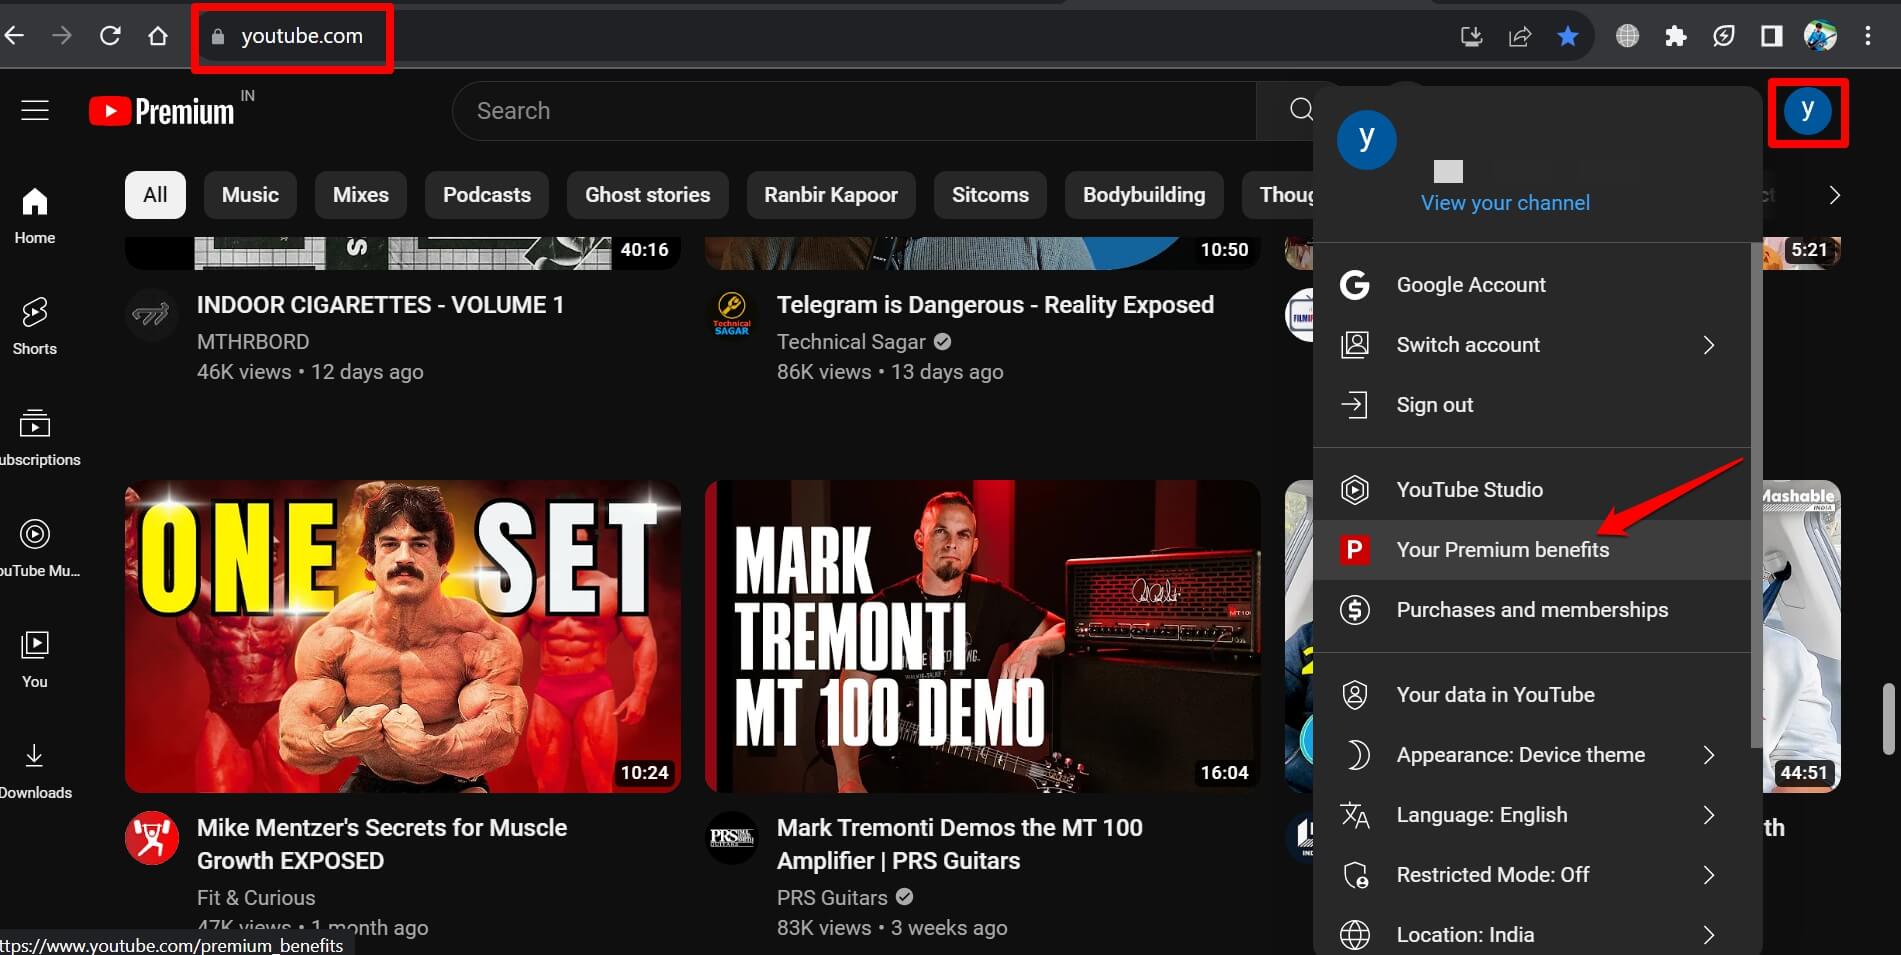This screenshot has height=955, width=1901.
Task: Go to Home in the sidebar
Action: 35,216
